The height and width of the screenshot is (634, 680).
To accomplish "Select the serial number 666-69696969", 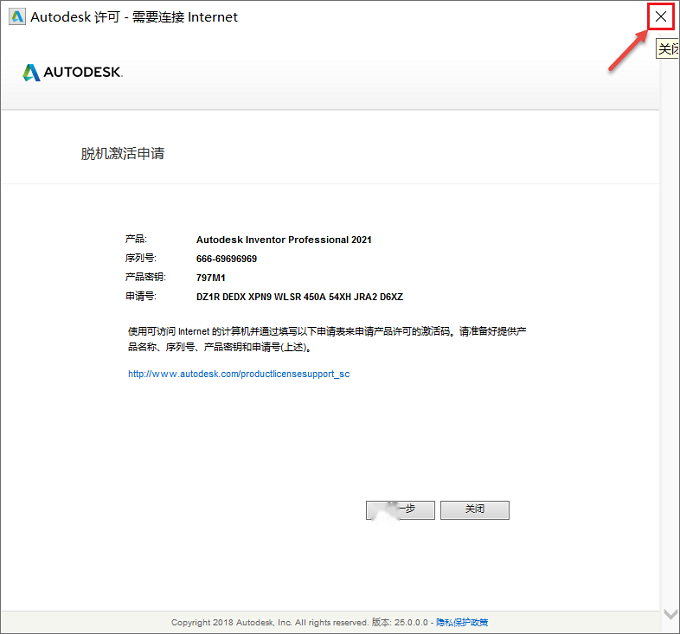I will click(x=226, y=259).
